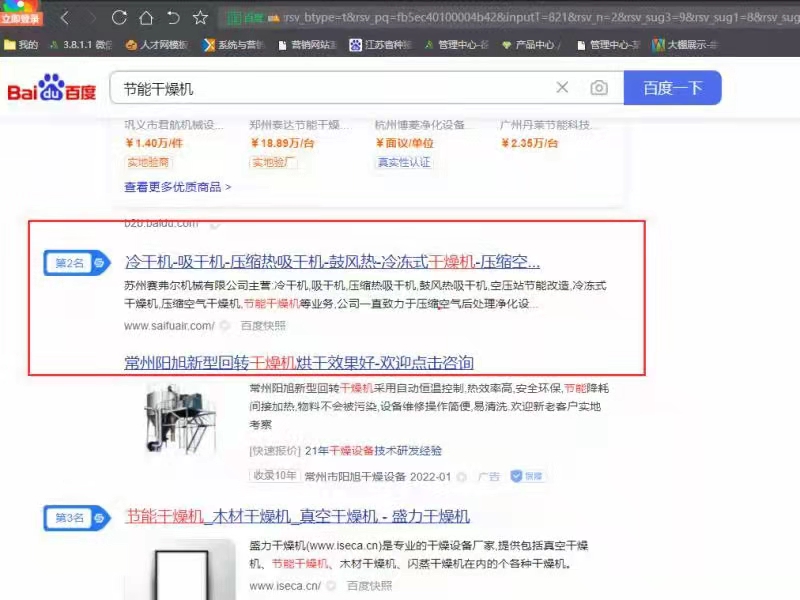
Task: Open image search via the camera icon
Action: tap(599, 88)
